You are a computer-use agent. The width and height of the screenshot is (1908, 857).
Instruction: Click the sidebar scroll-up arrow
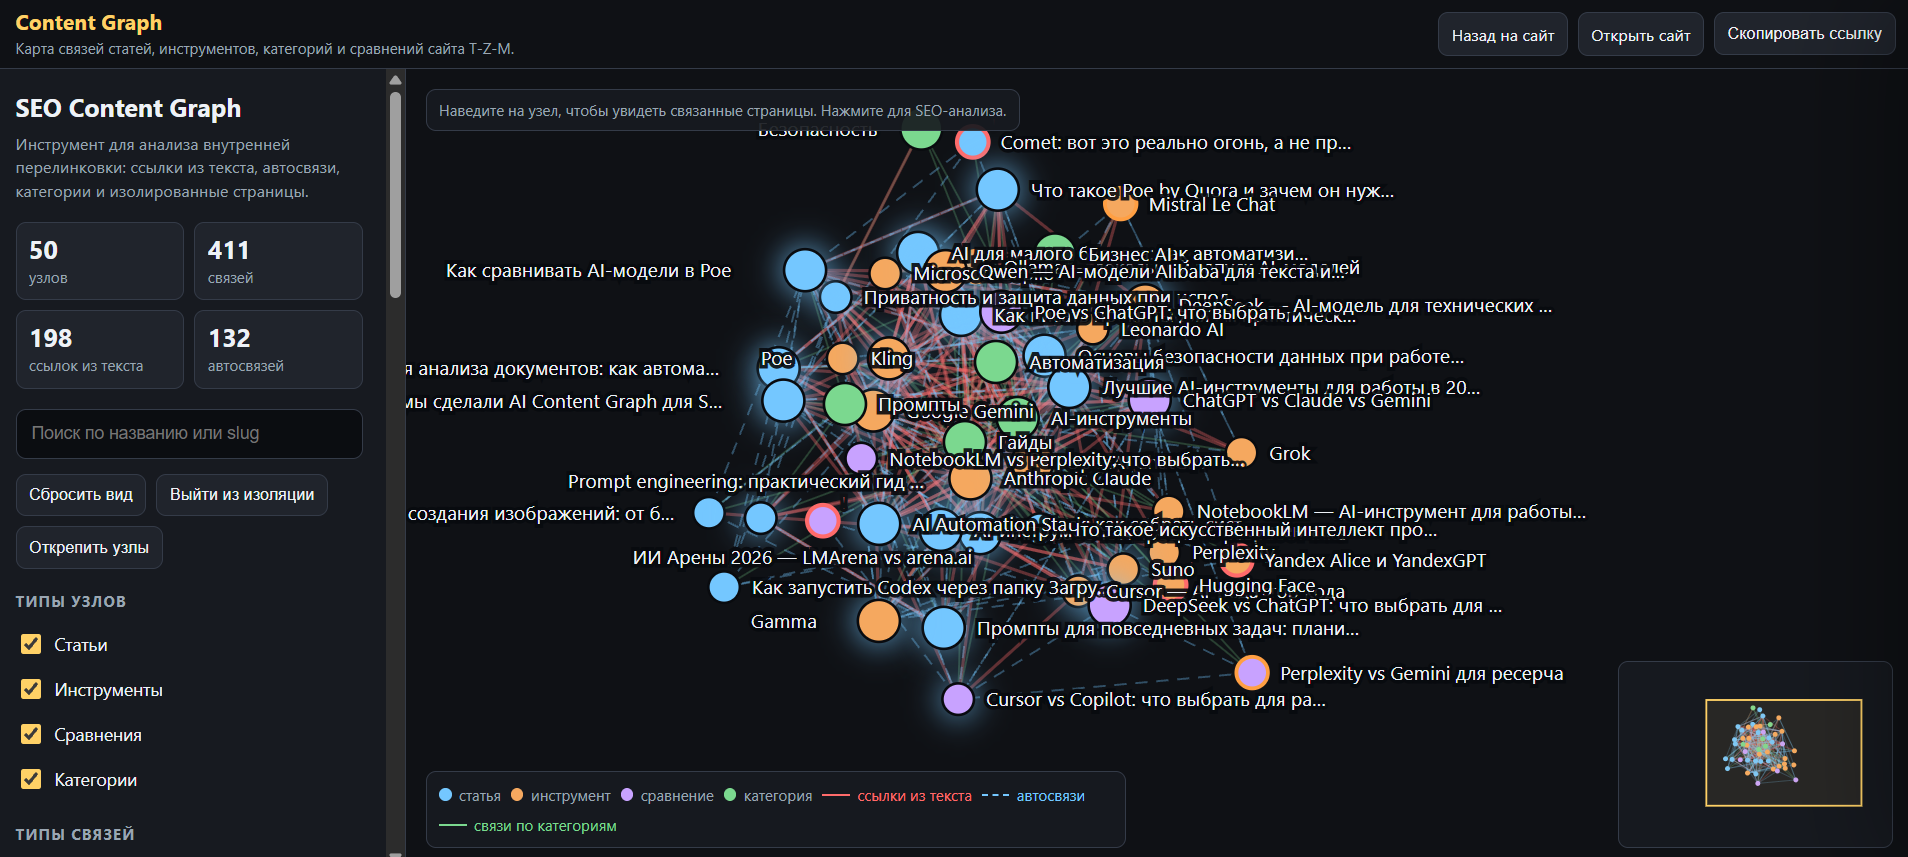click(395, 80)
